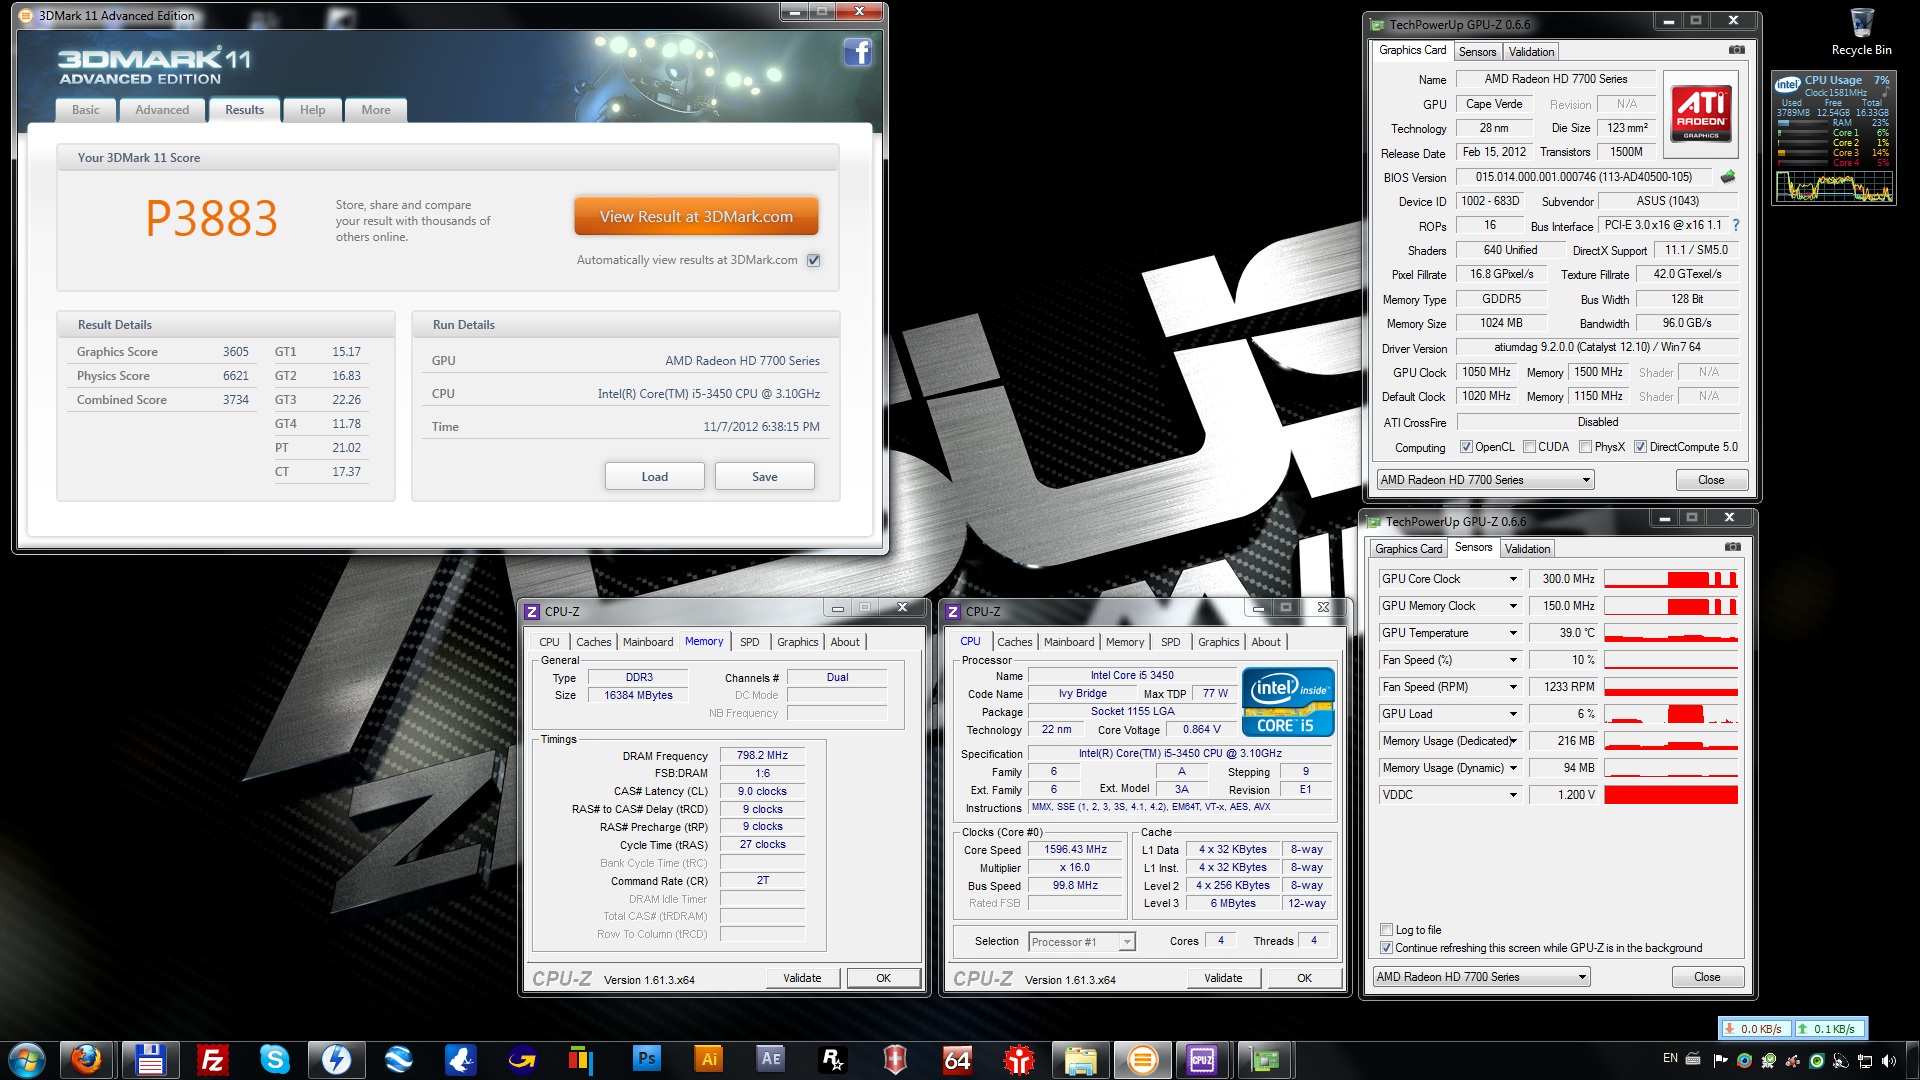Click the BIOS version save chip icon

point(1728,177)
